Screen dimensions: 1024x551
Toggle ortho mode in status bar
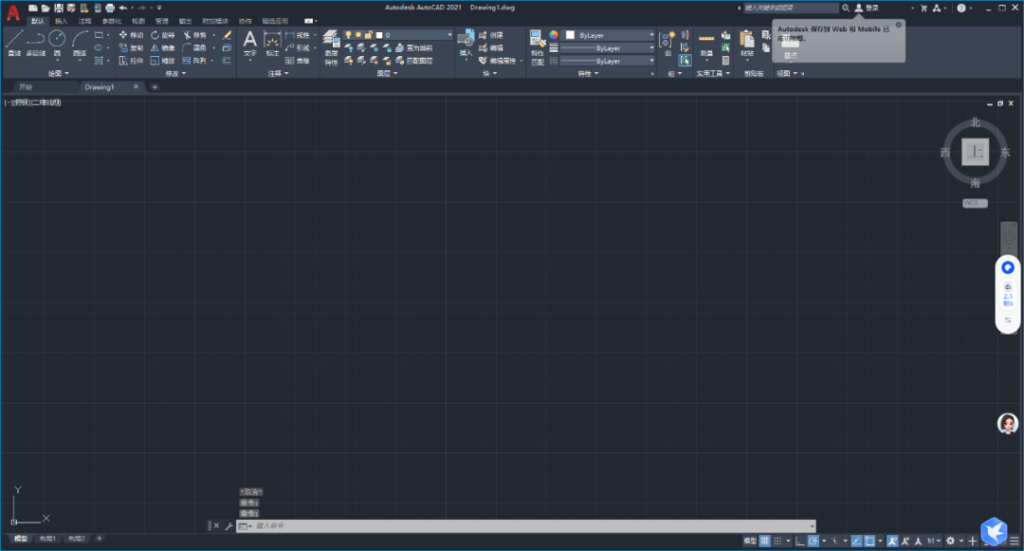pyautogui.click(x=798, y=541)
